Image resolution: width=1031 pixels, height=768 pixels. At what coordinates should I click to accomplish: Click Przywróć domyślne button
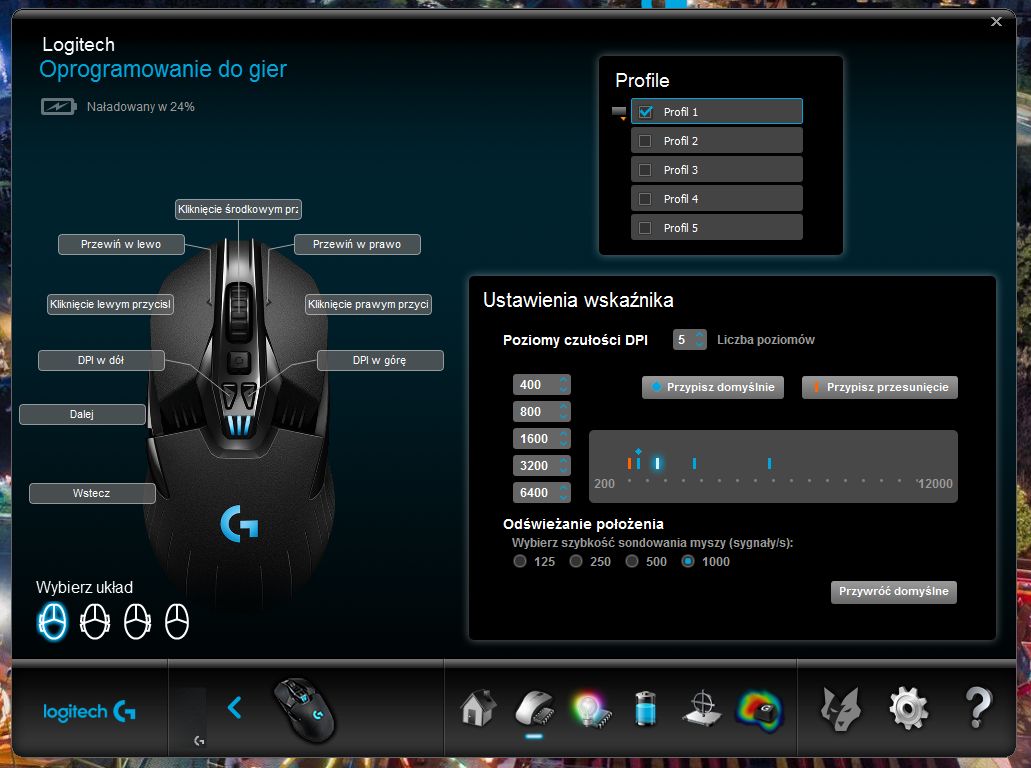coord(894,592)
